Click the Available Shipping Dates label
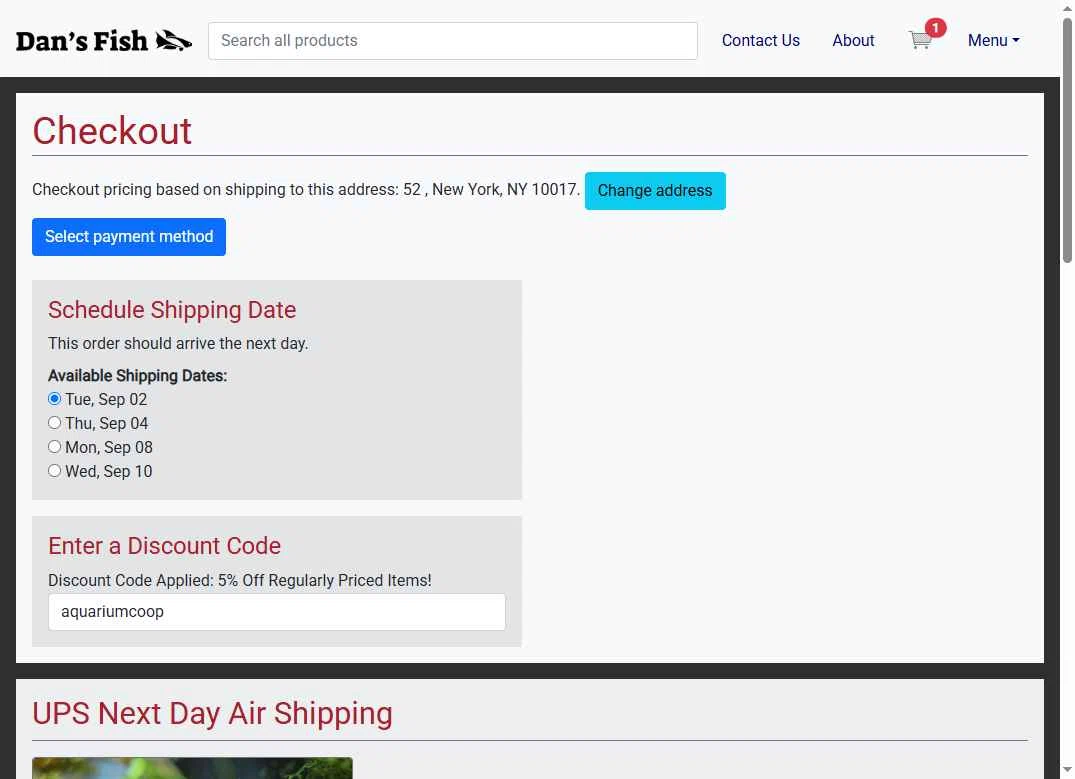The image size is (1075, 779). pos(137,376)
